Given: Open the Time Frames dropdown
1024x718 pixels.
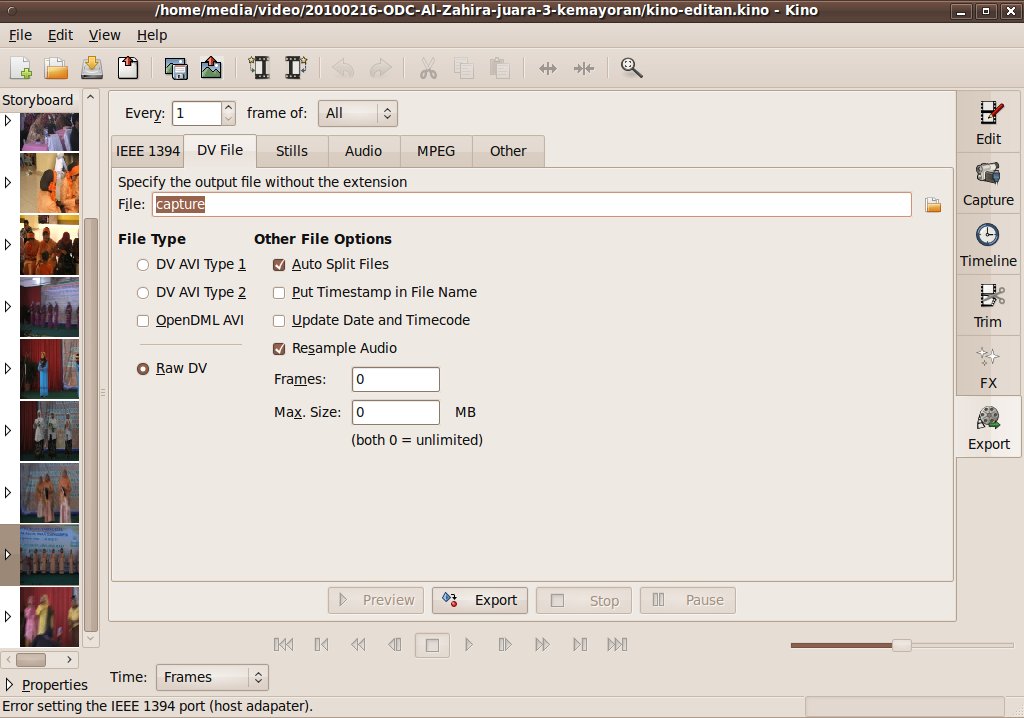Looking at the screenshot, I should (212, 677).
